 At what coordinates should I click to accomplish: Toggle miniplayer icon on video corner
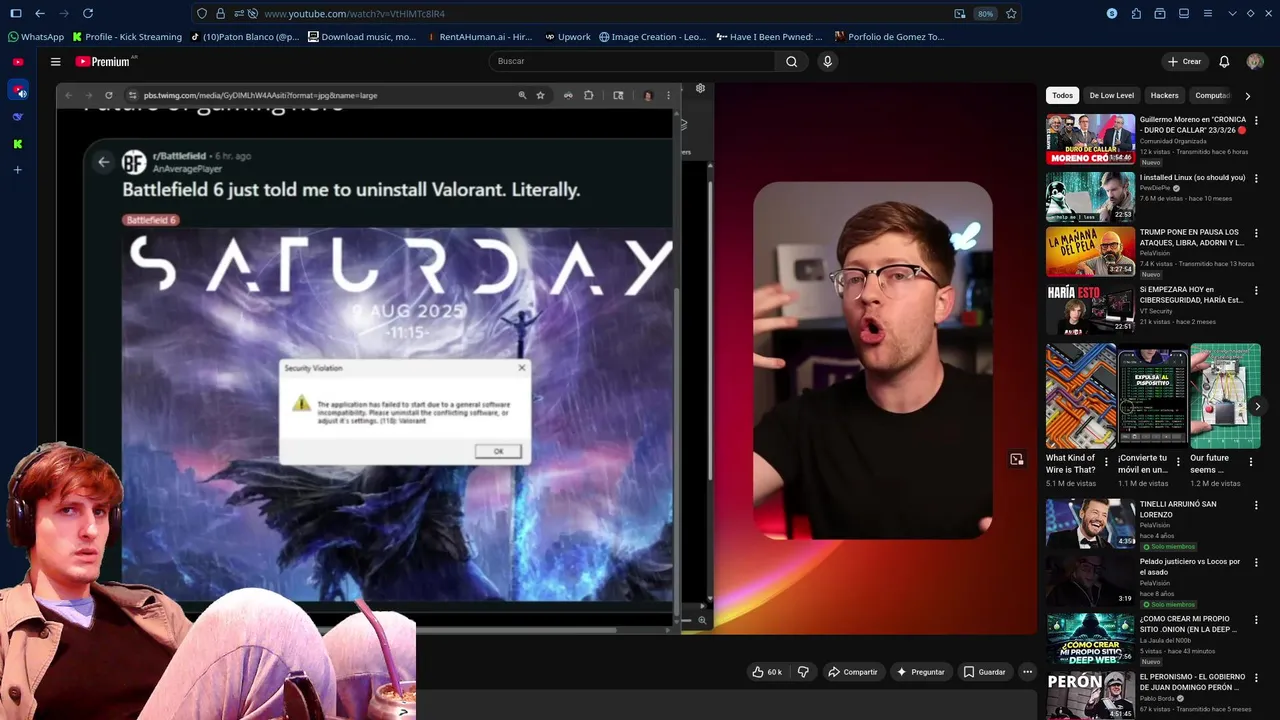tap(1017, 459)
